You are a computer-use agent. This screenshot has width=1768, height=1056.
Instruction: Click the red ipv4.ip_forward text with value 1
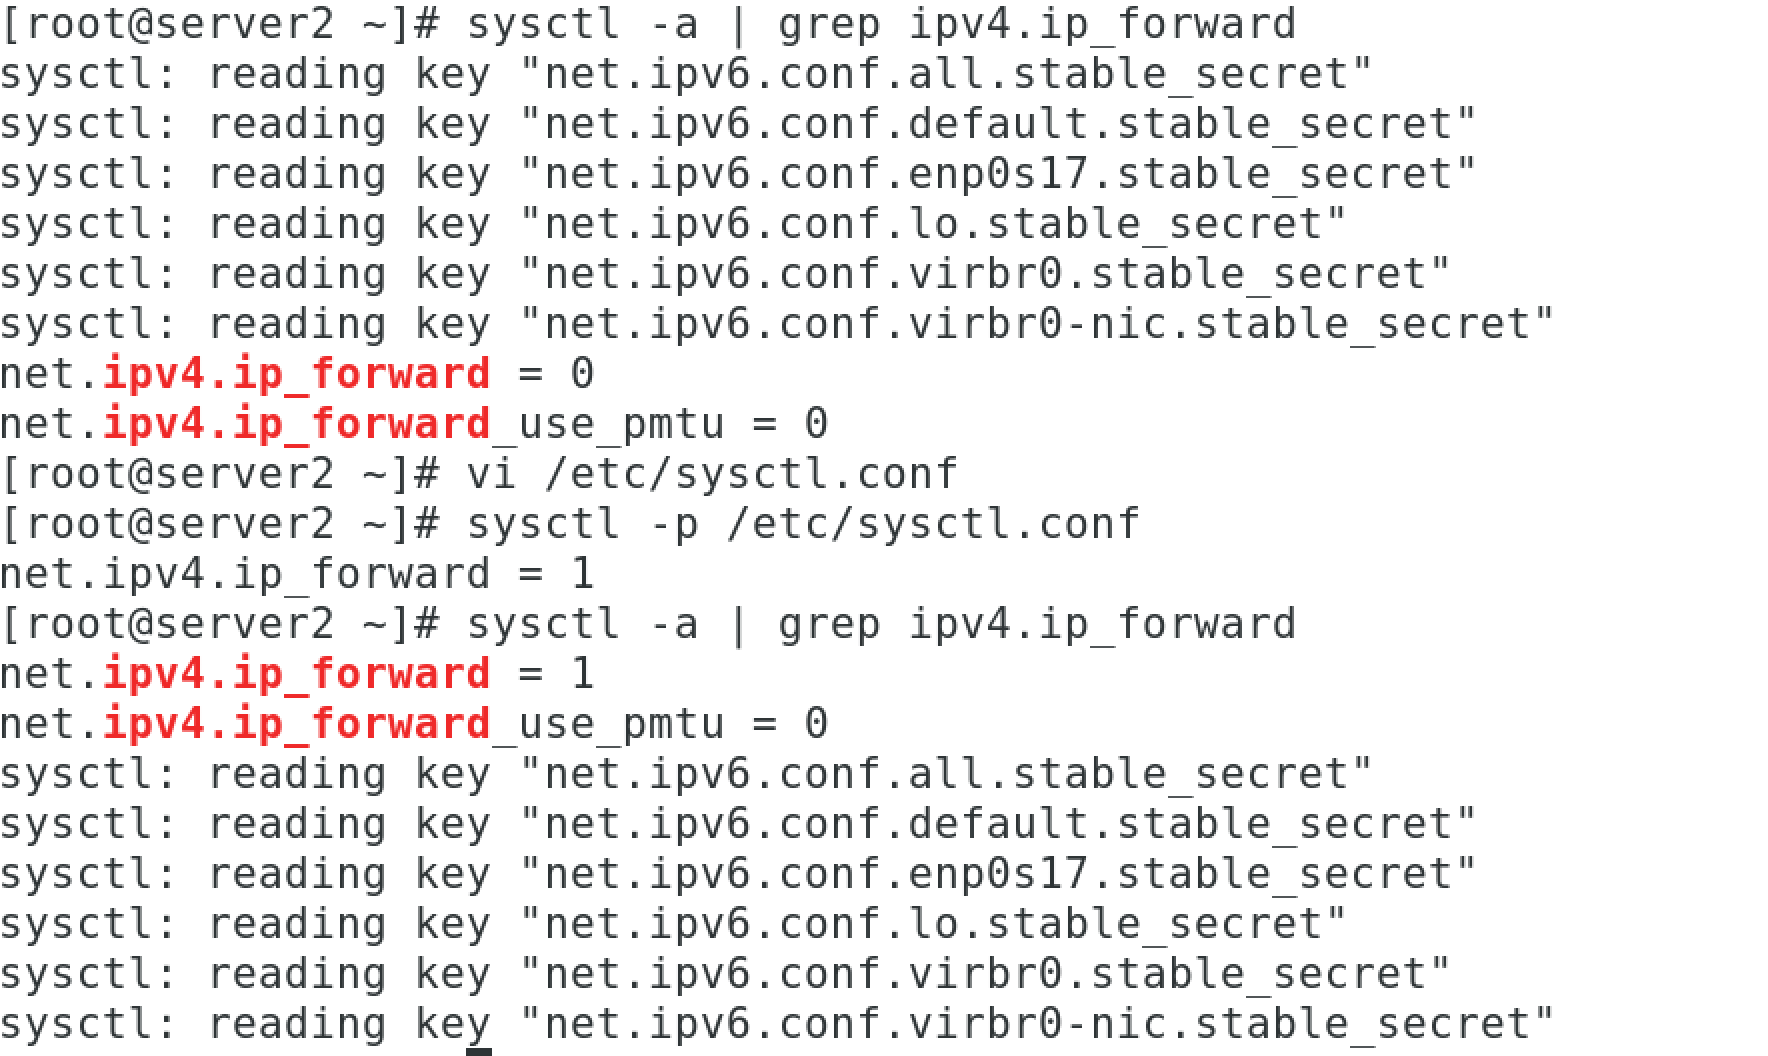296,673
